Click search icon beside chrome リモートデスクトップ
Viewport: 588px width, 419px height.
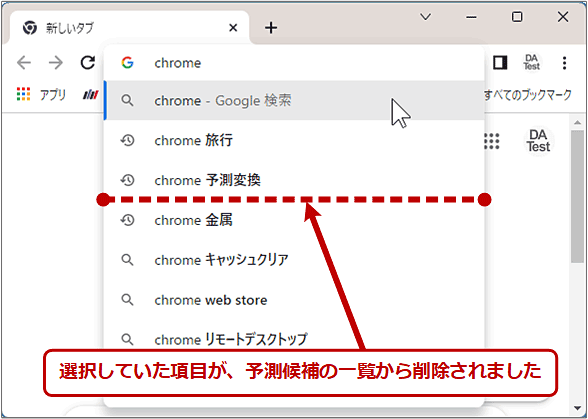click(128, 339)
